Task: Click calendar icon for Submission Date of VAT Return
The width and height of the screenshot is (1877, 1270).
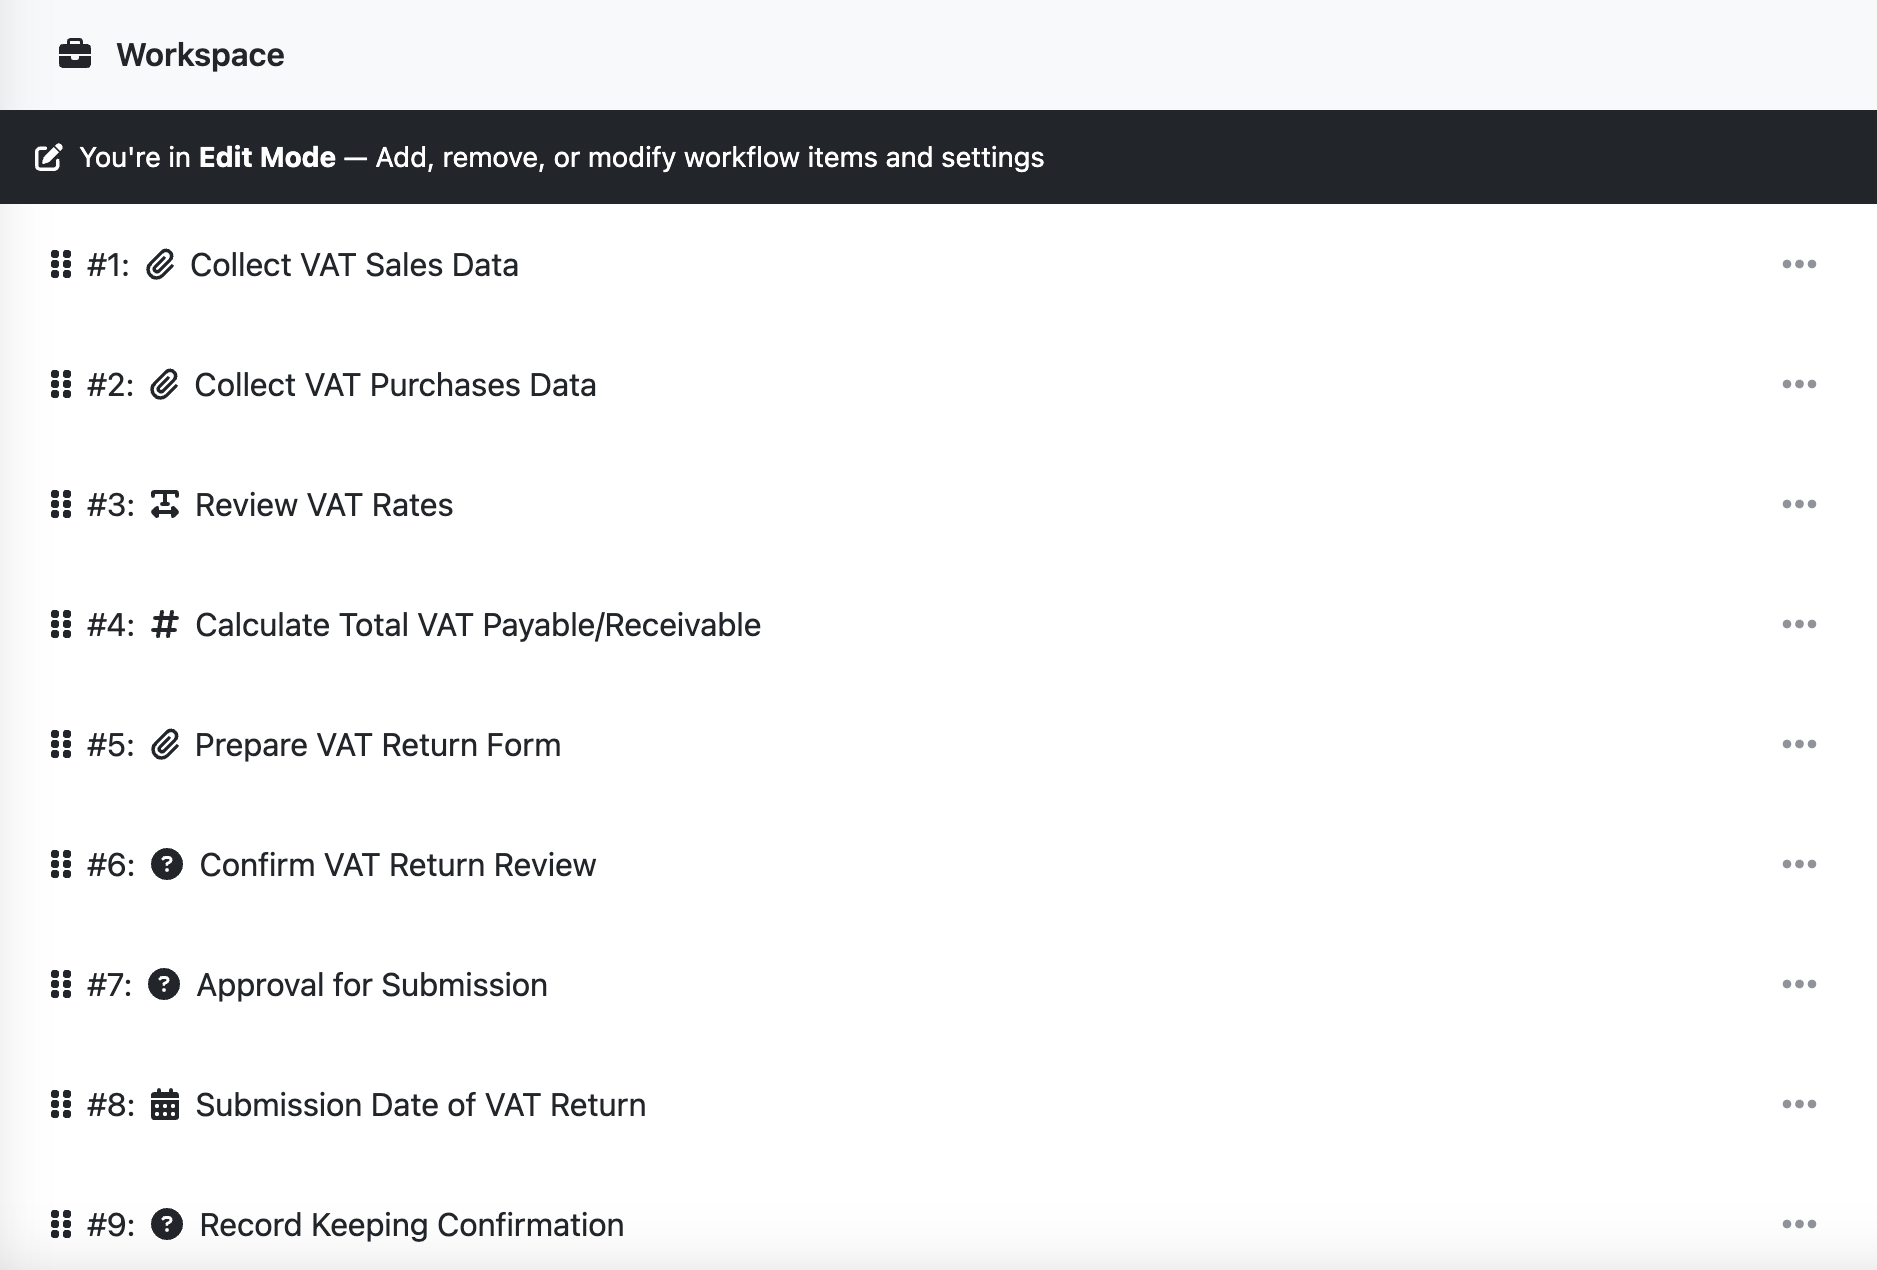Action: pyautogui.click(x=165, y=1104)
